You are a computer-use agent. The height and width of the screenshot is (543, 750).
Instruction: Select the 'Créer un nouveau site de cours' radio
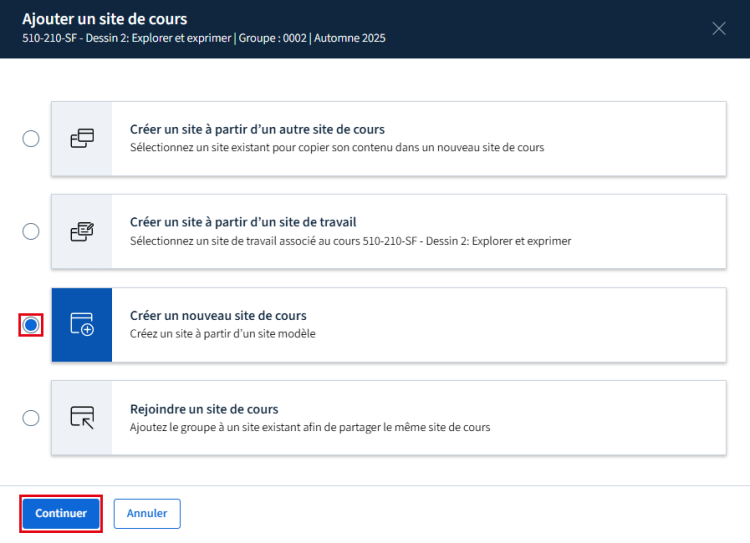pos(31,325)
